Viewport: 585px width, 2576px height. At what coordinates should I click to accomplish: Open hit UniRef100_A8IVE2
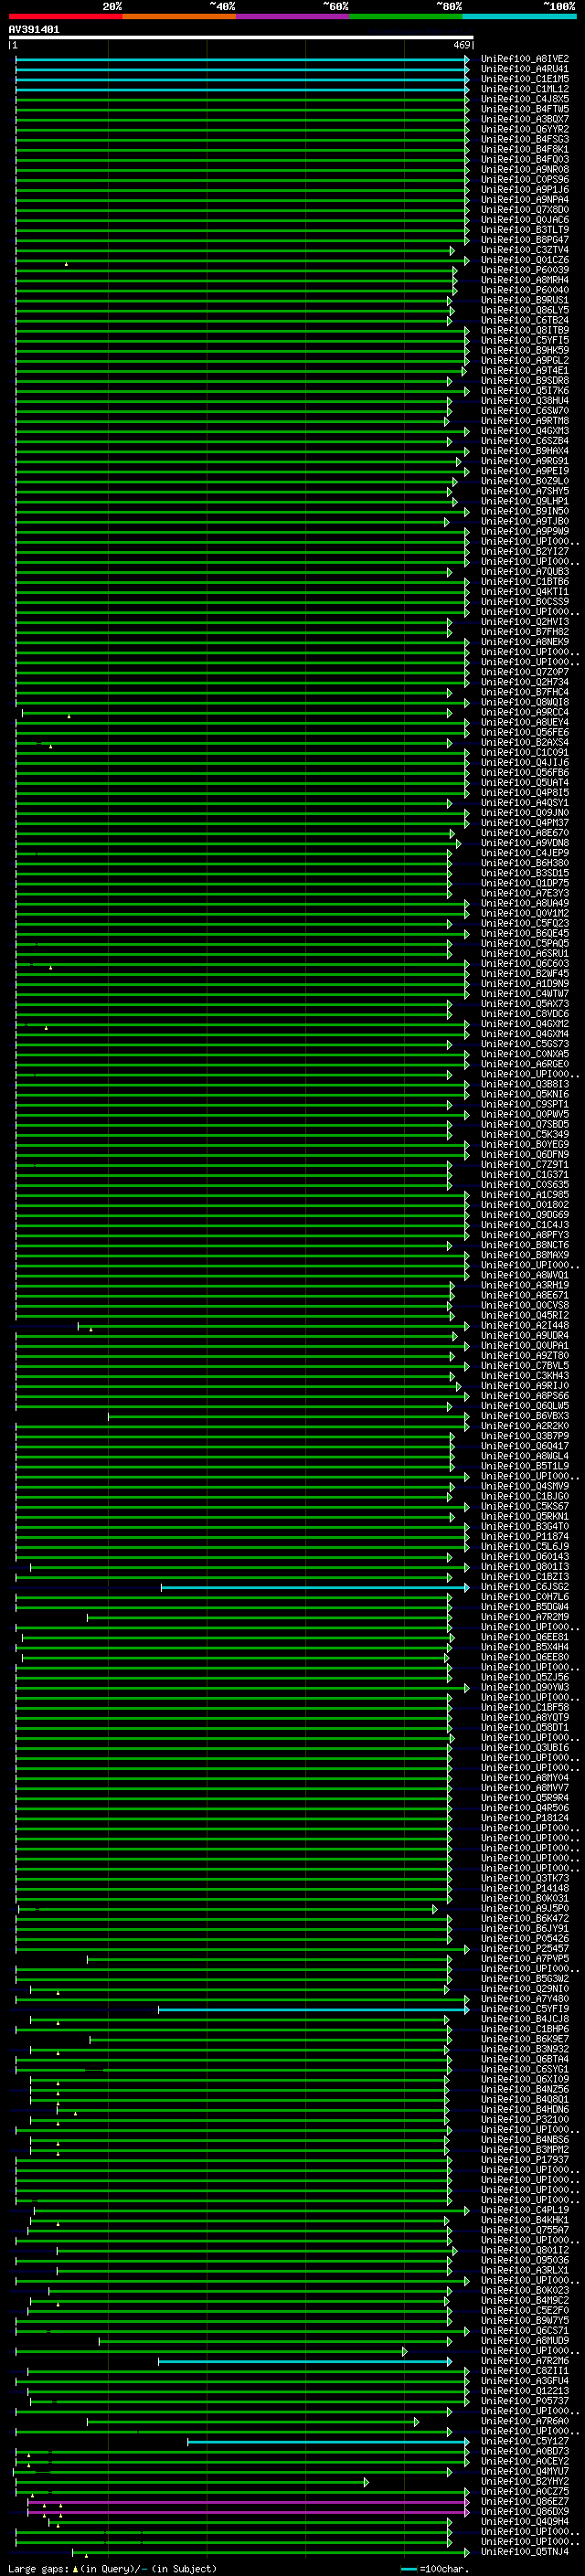[525, 59]
